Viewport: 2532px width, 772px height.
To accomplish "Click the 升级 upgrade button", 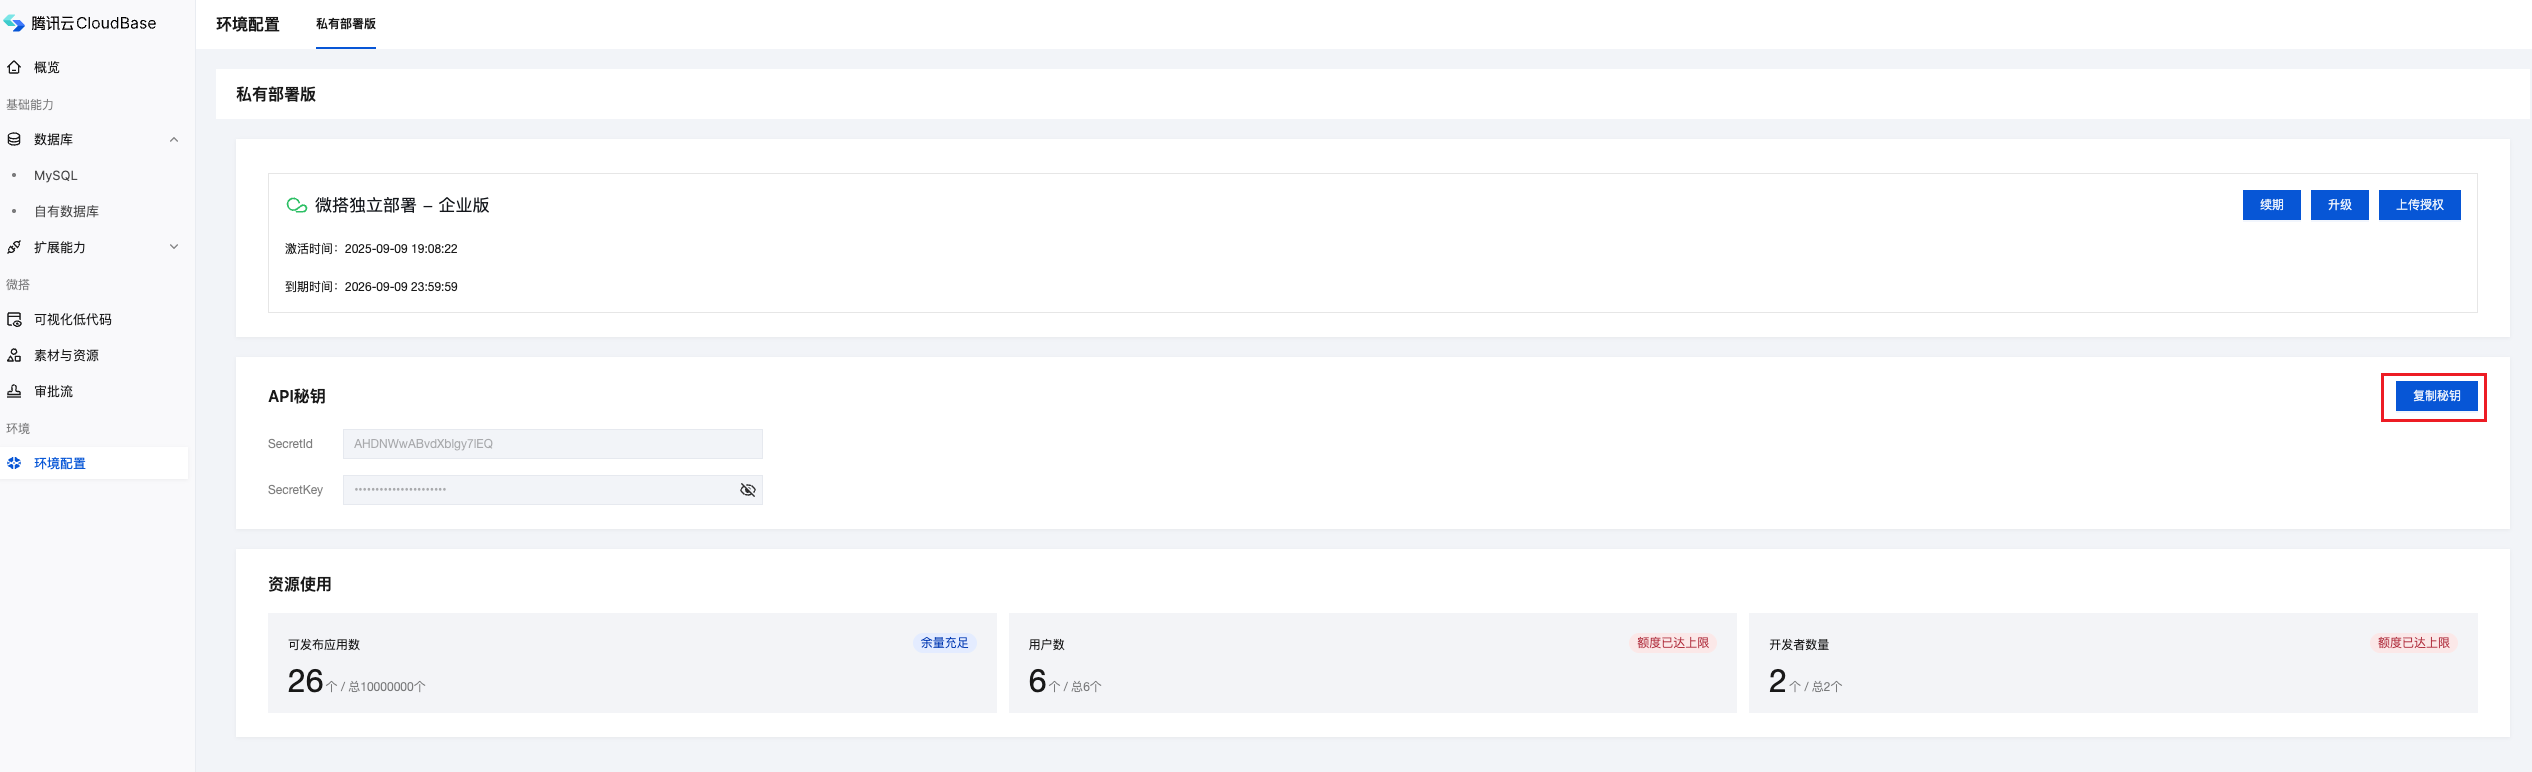I will pos(2339,205).
